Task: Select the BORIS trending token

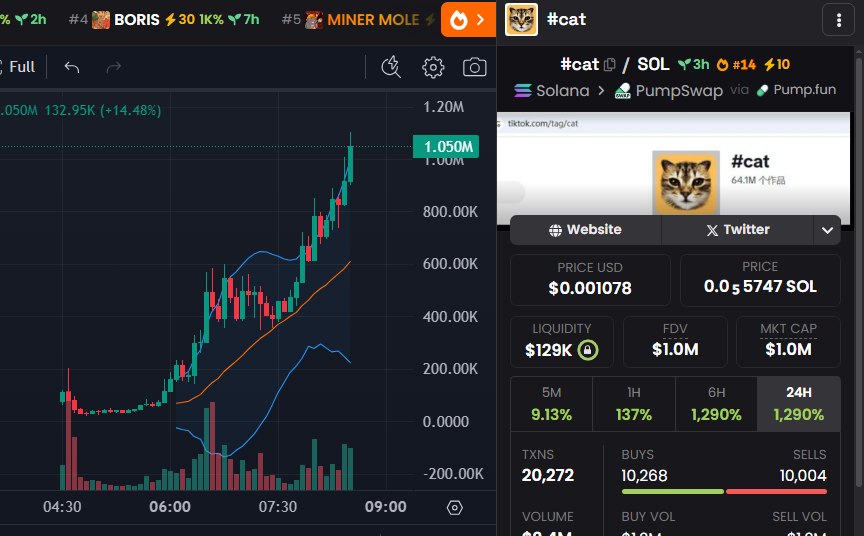Action: pyautogui.click(x=164, y=20)
